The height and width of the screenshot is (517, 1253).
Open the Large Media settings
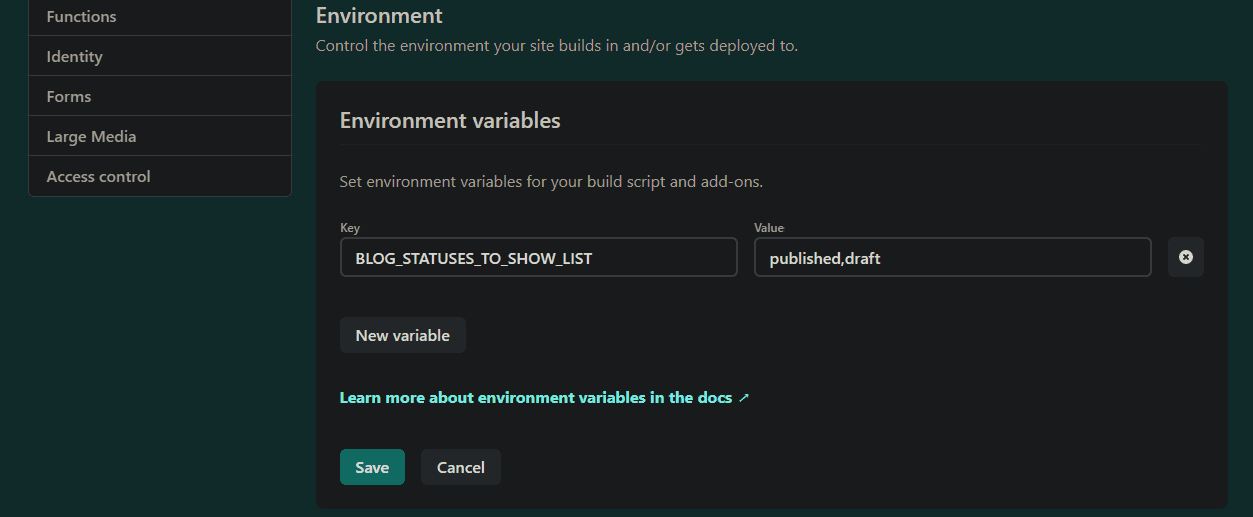tap(160, 136)
